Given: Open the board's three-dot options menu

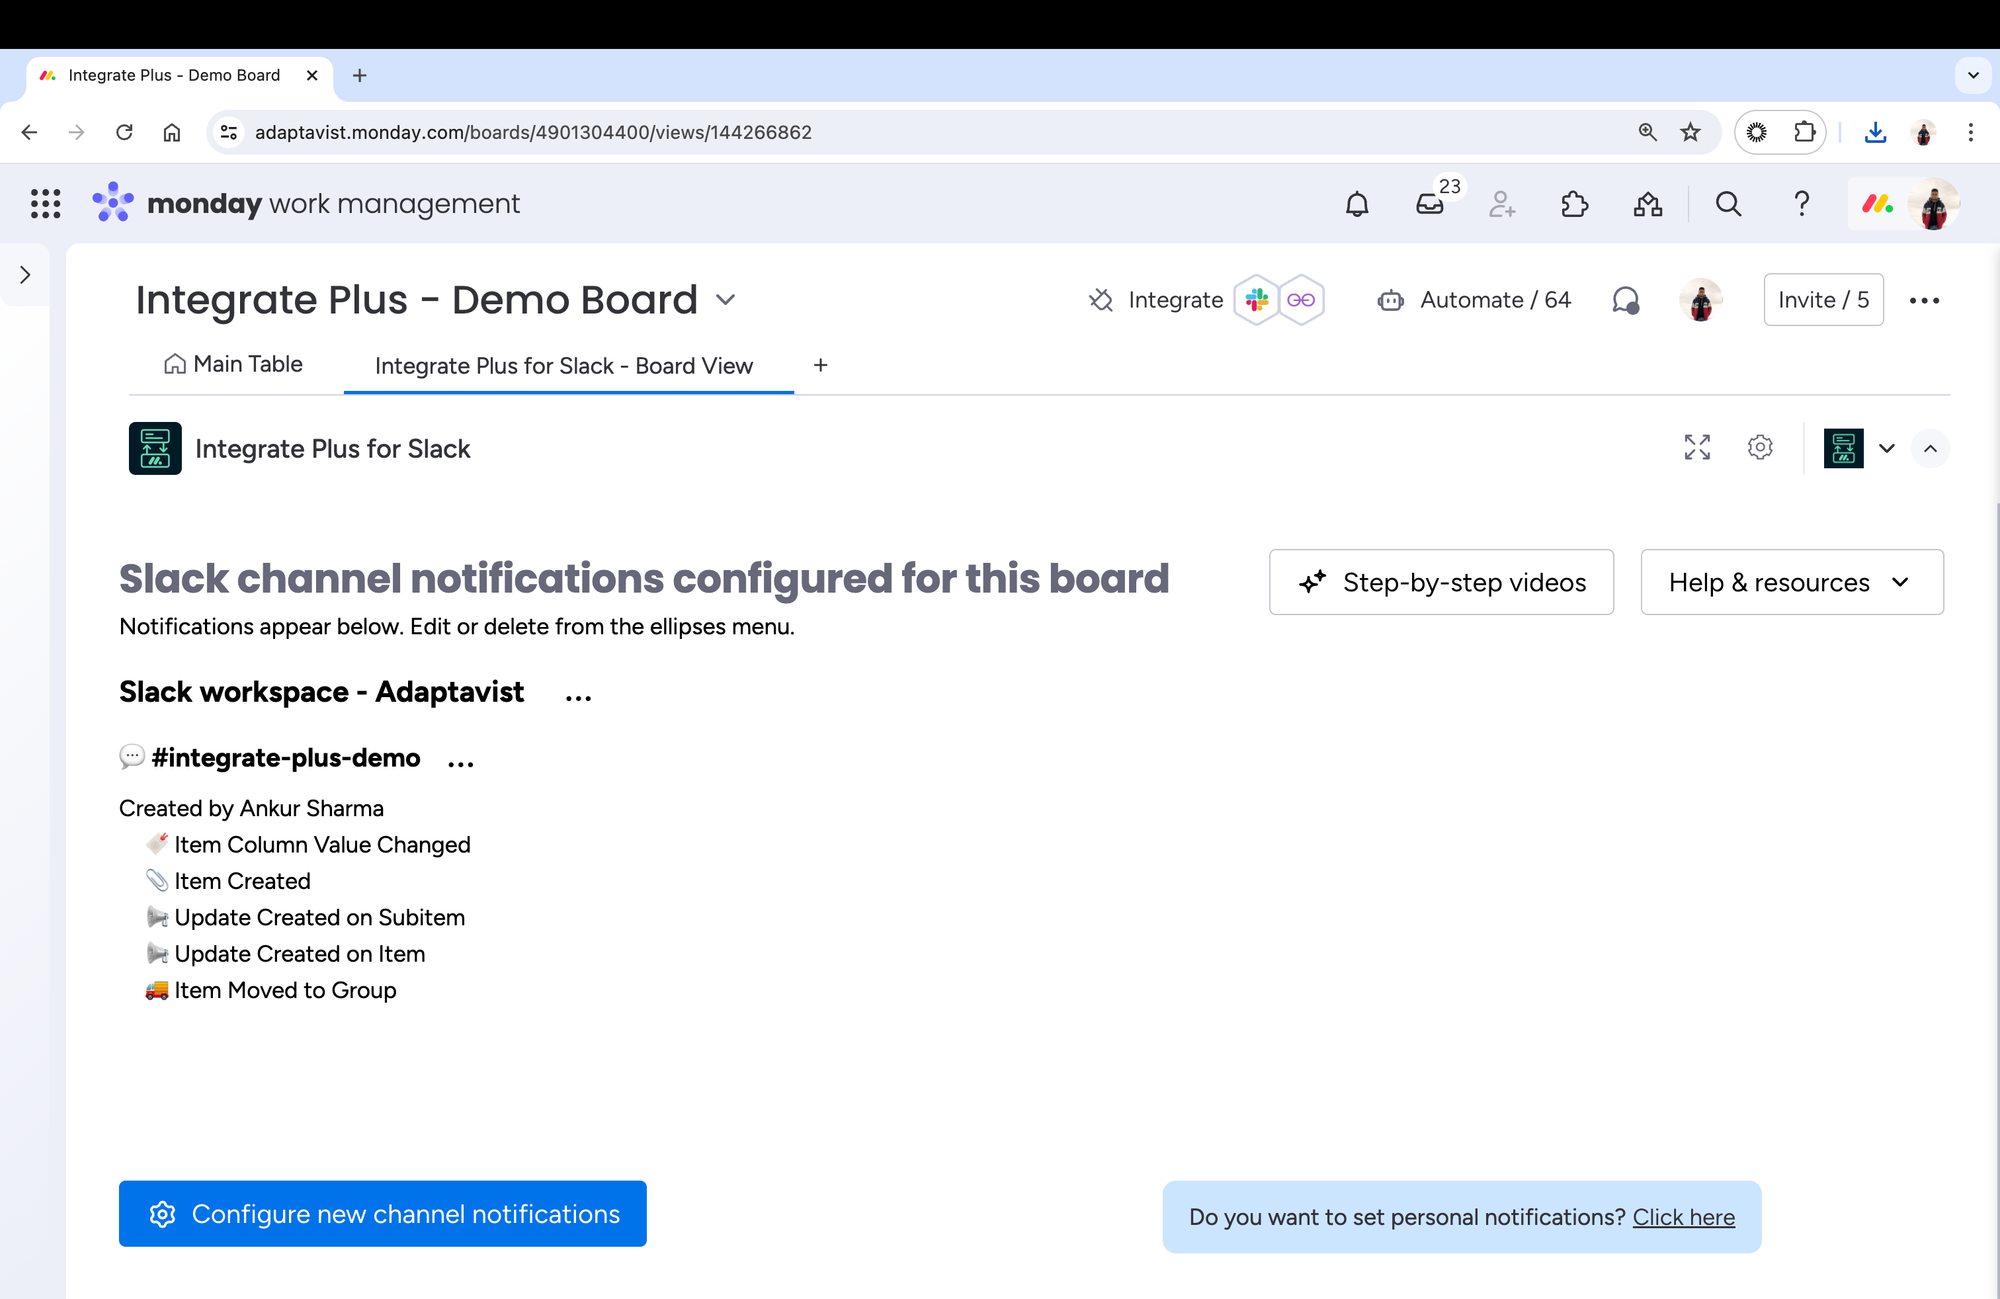Looking at the screenshot, I should [1924, 300].
